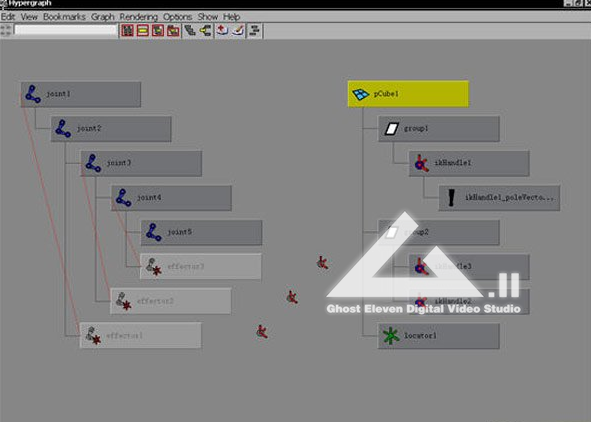This screenshot has height=422, width=591.
Task: Click the Frame All toolbar icon
Action: tap(127, 31)
